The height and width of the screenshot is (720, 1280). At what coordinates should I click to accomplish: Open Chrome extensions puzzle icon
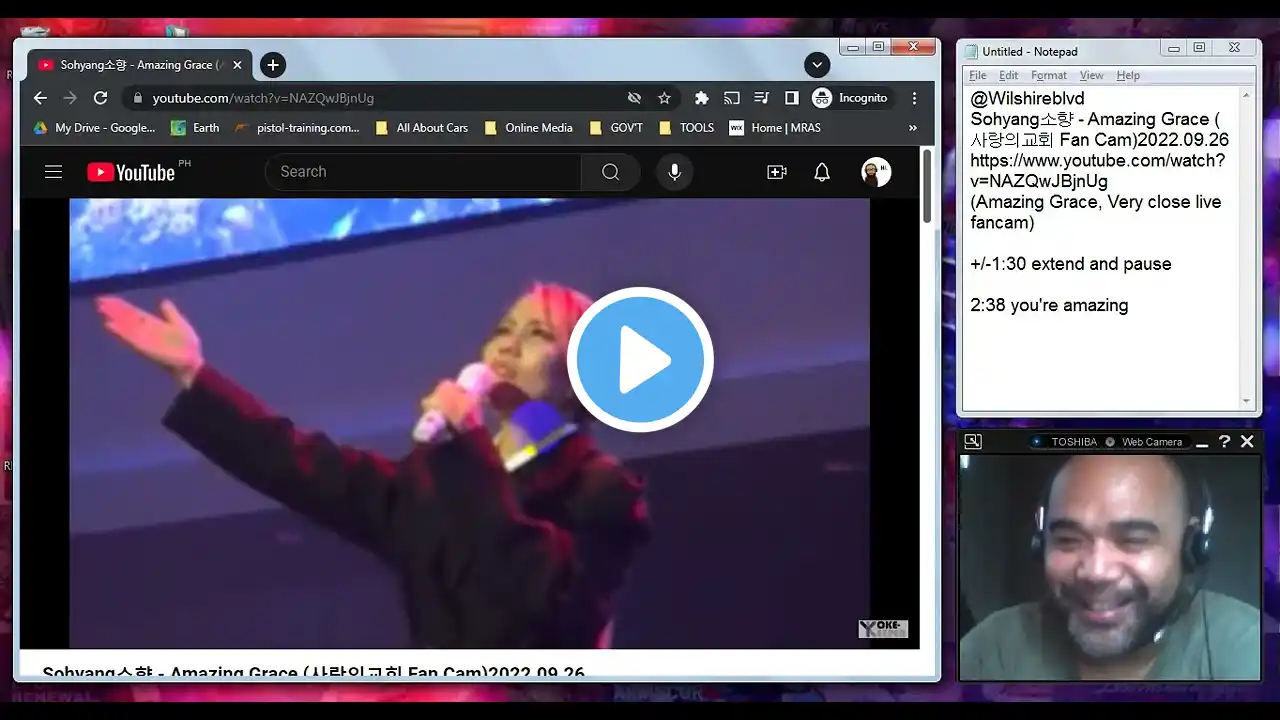[x=702, y=98]
